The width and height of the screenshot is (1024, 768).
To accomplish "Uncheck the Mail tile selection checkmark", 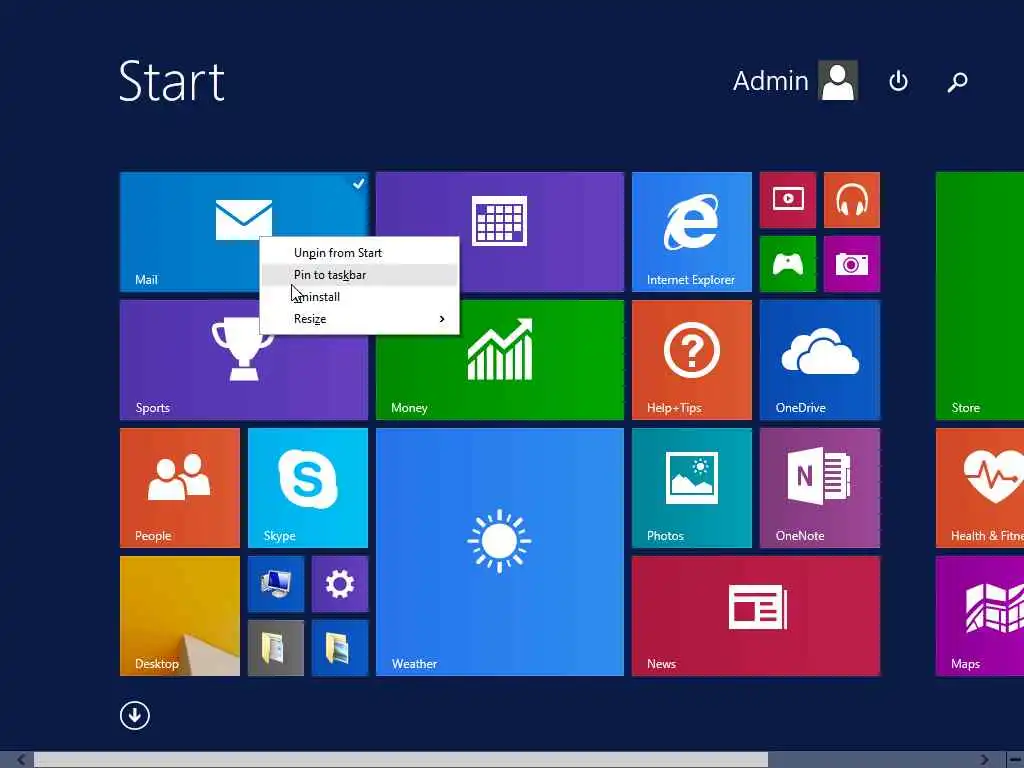I will [359, 184].
